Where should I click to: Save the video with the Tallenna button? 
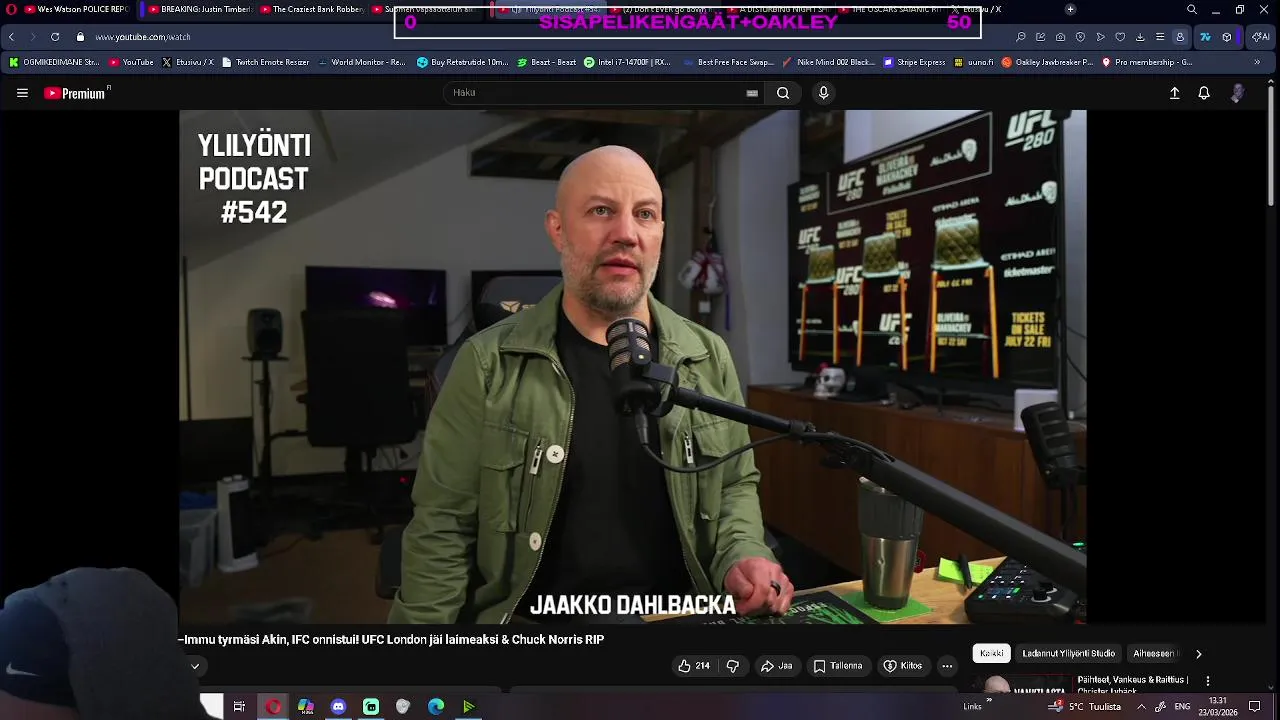(838, 666)
